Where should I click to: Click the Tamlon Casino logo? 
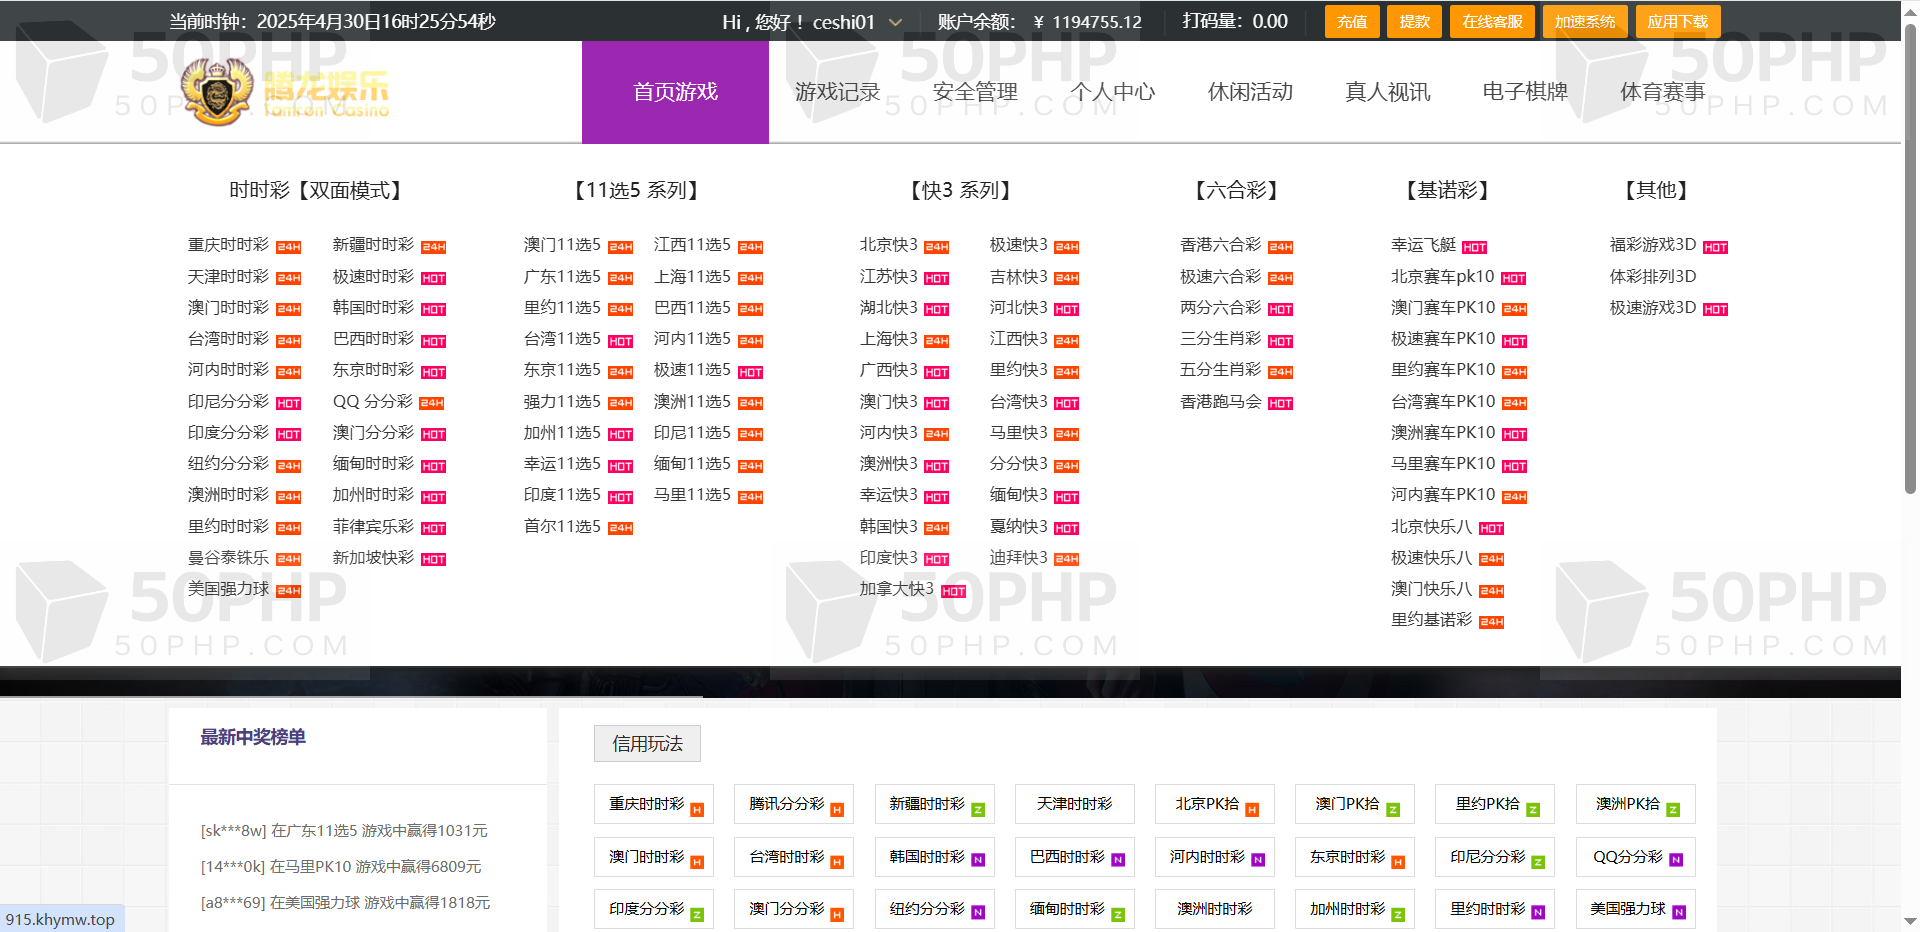pyautogui.click(x=285, y=92)
